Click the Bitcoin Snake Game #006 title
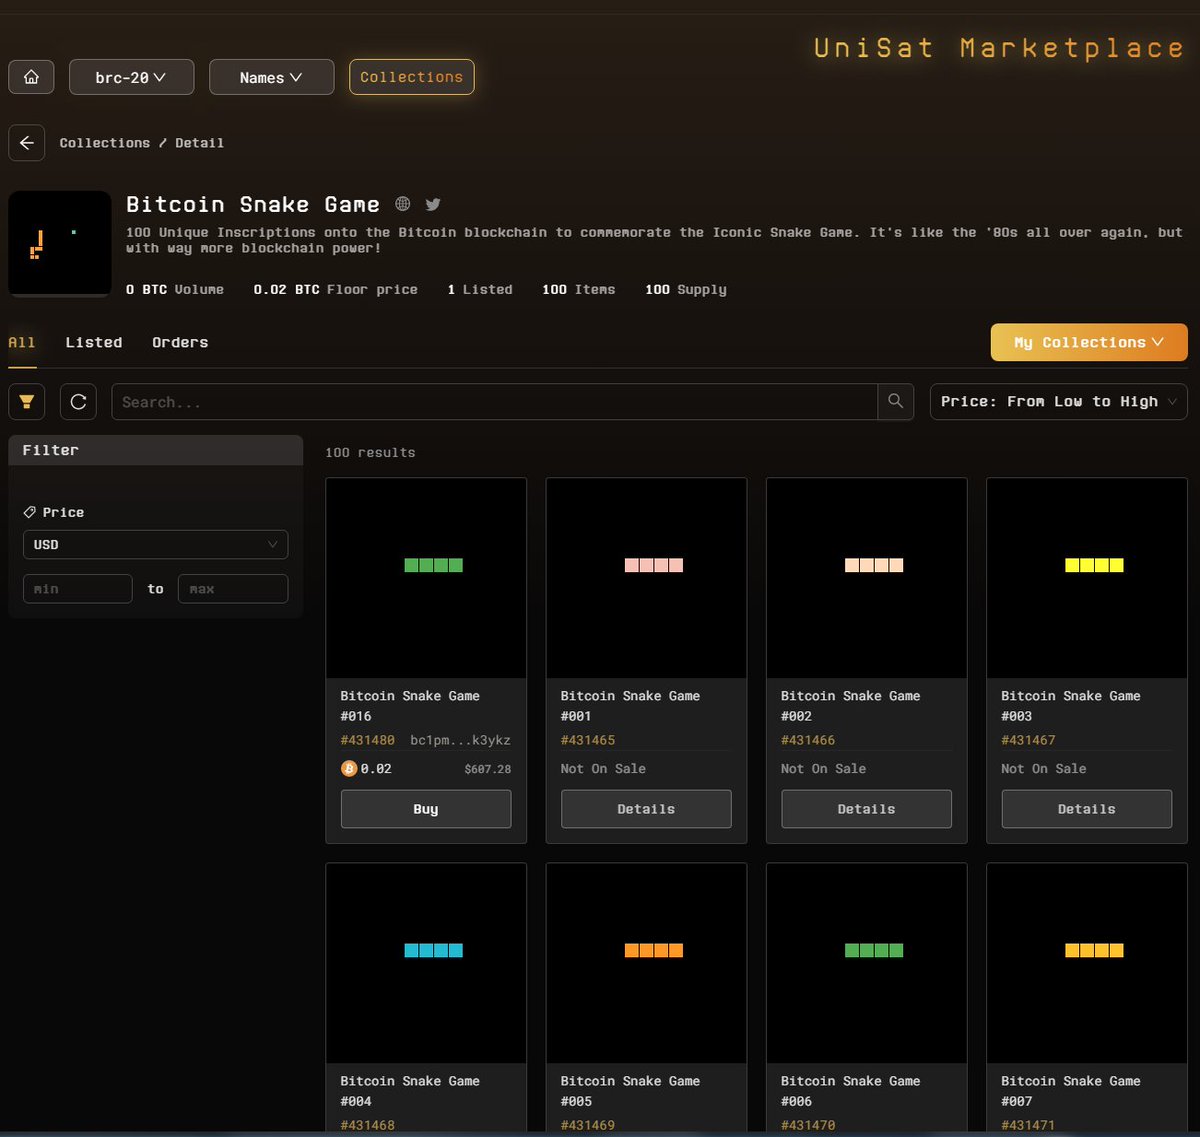Image resolution: width=1200 pixels, height=1137 pixels. pos(850,1091)
